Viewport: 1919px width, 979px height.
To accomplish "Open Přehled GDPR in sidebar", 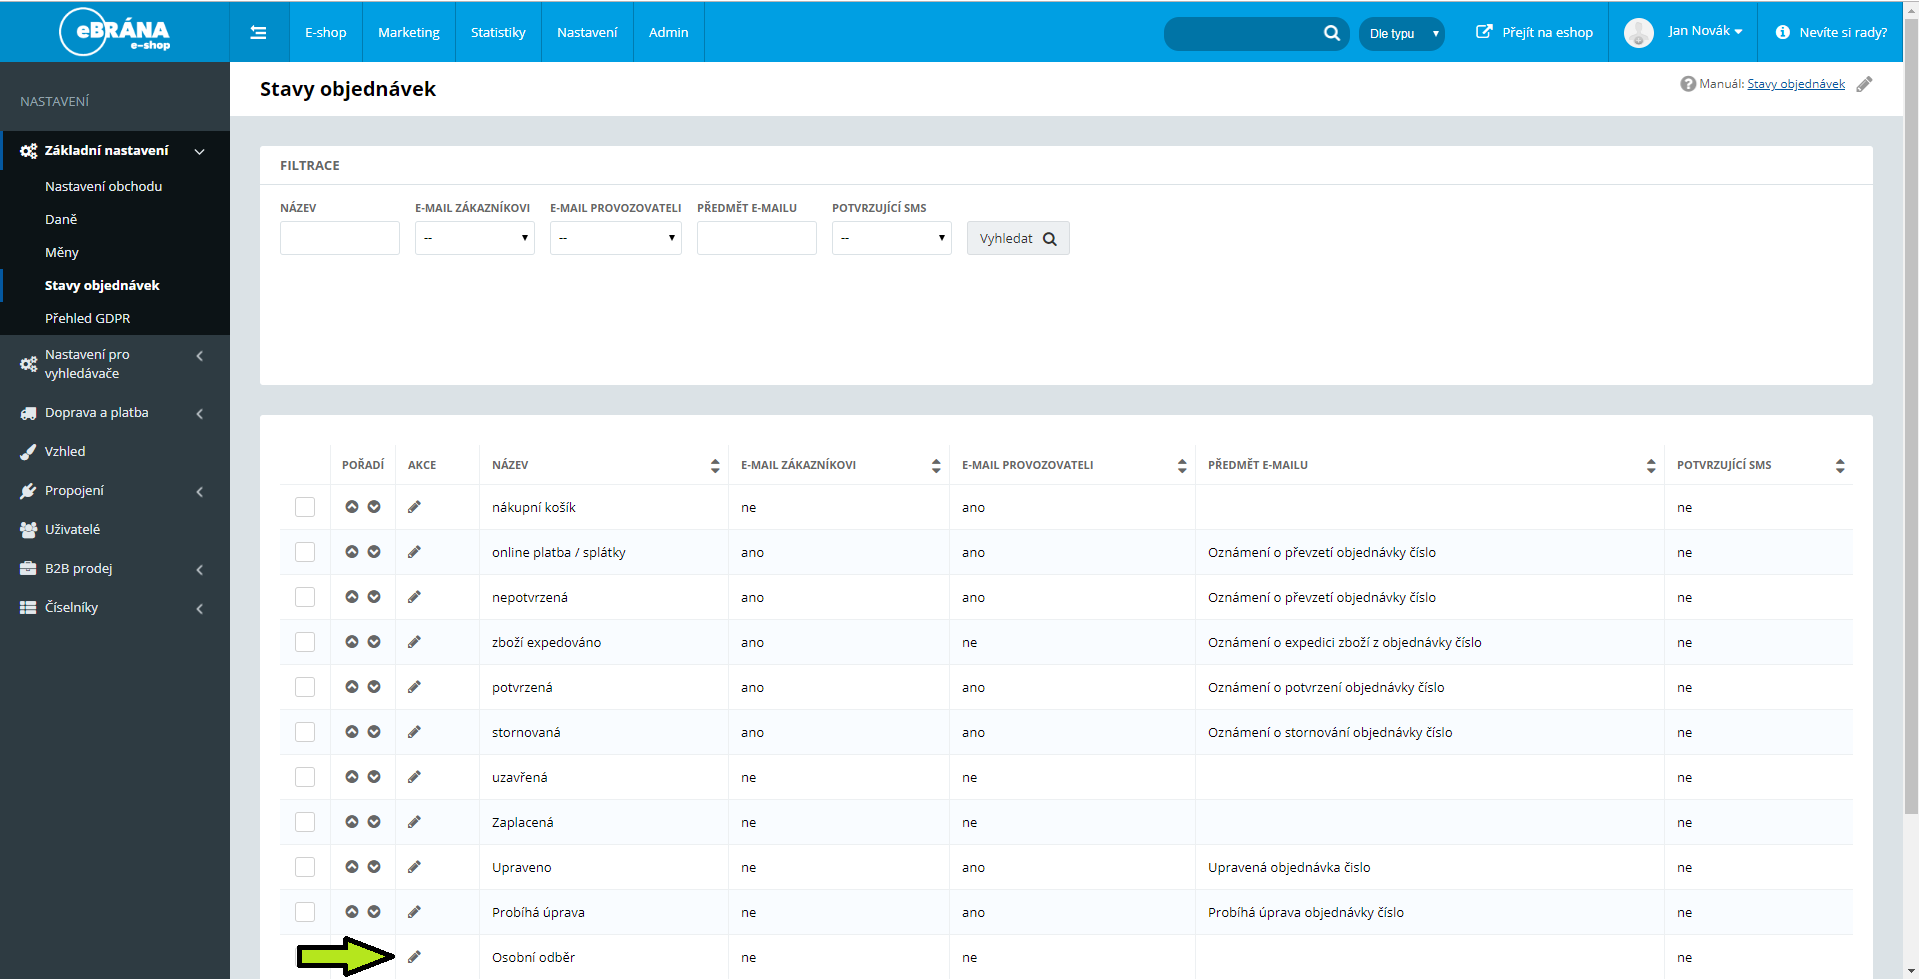I will [88, 318].
